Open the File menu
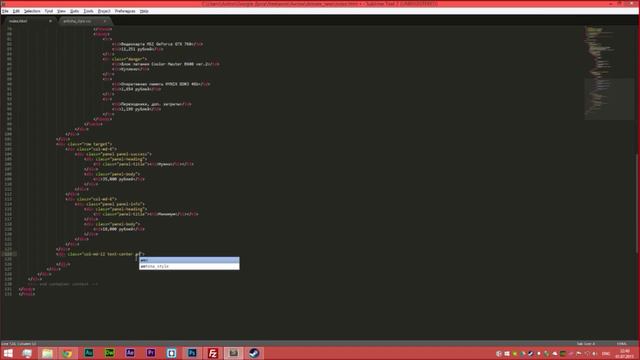Viewport: 640px width, 360px height. click(5, 11)
